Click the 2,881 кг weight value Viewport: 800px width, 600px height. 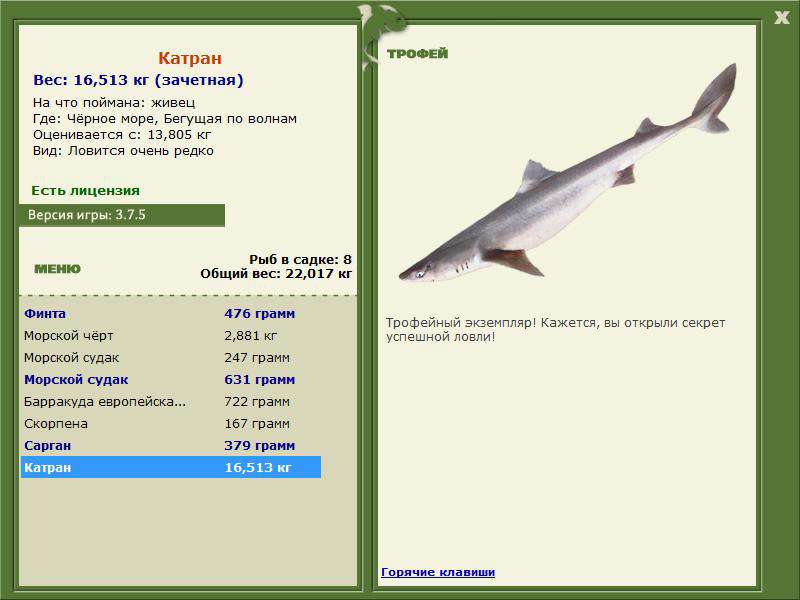click(x=251, y=335)
